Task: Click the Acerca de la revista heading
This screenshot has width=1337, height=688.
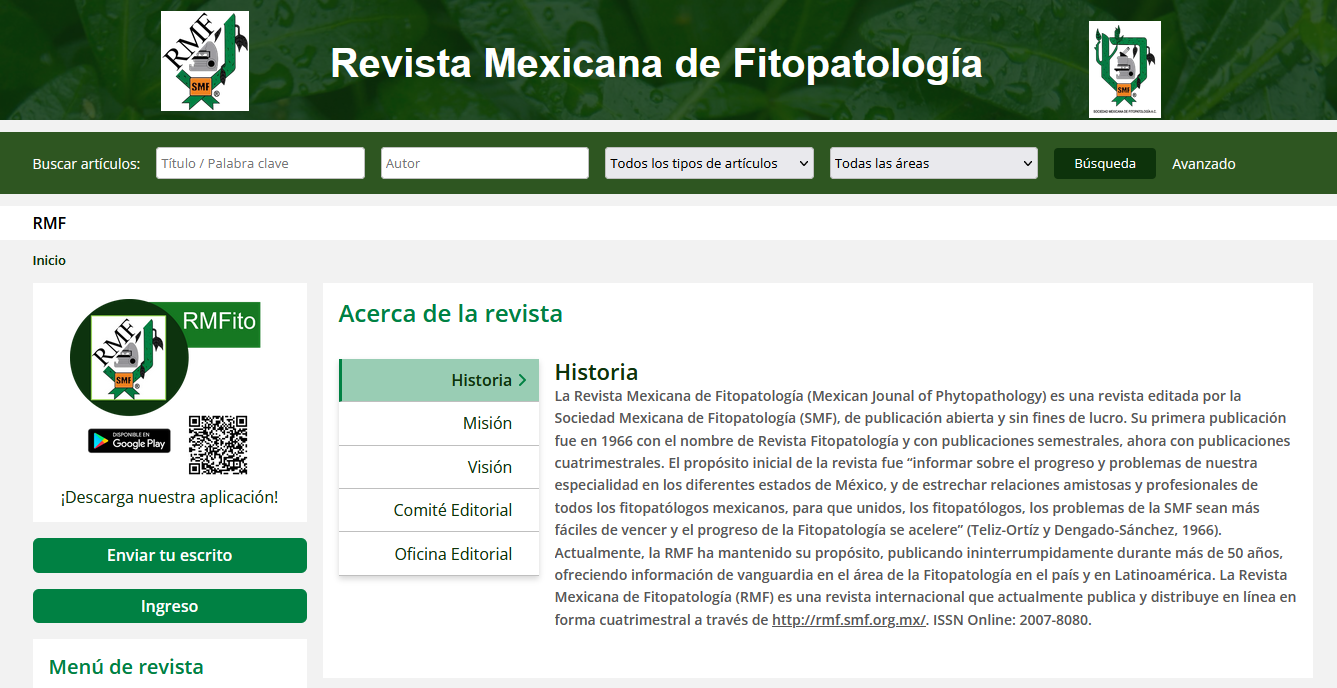Action: tap(451, 313)
